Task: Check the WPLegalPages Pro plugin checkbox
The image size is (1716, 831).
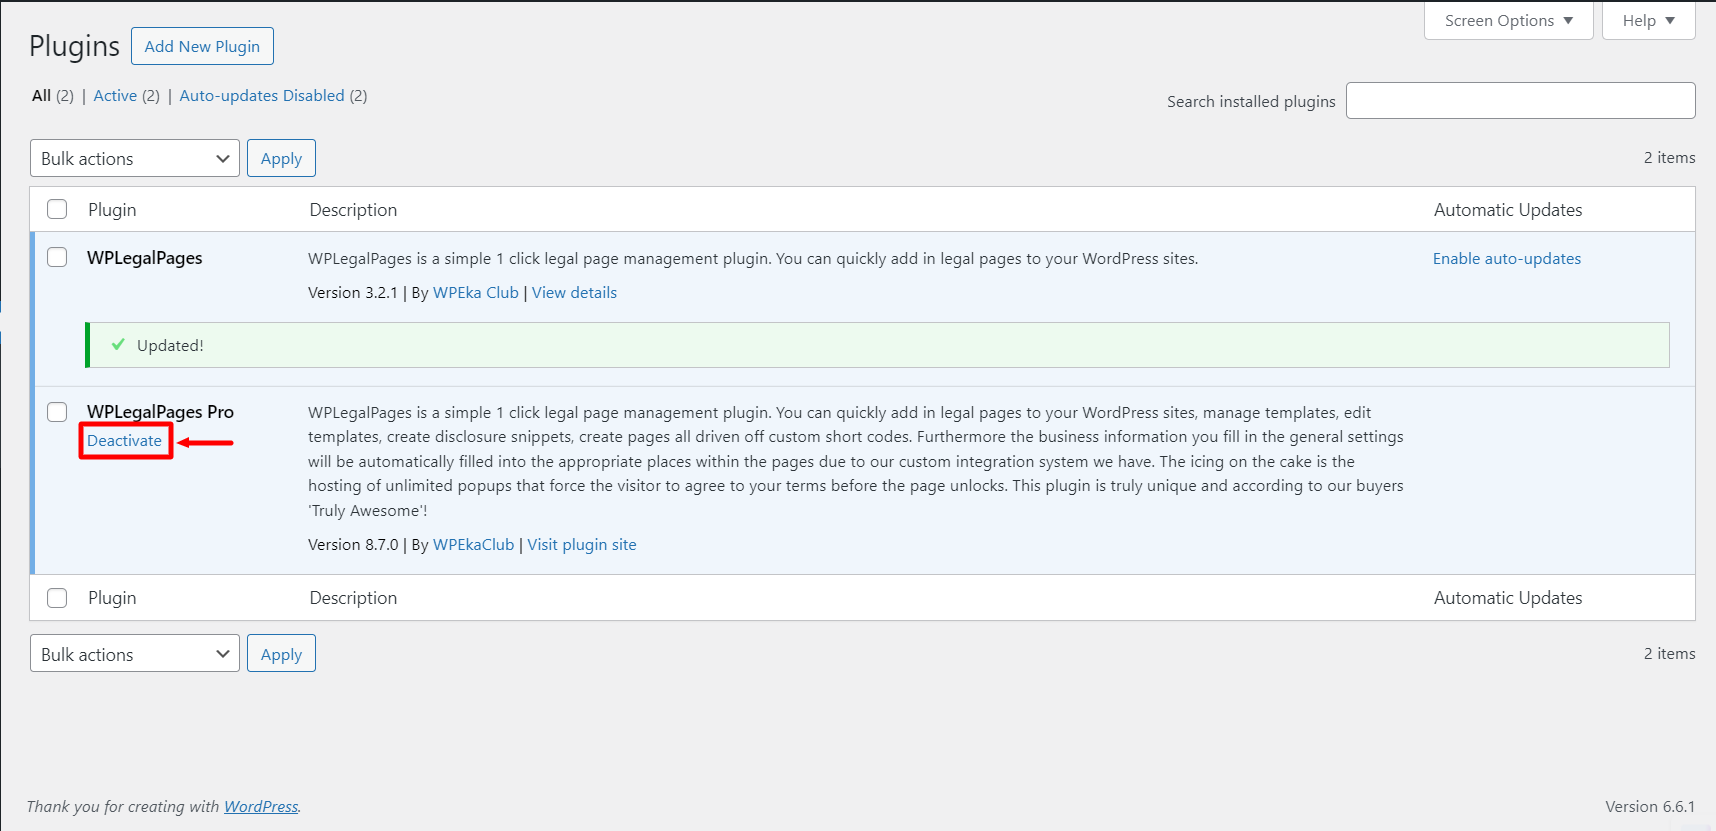Action: pyautogui.click(x=57, y=412)
